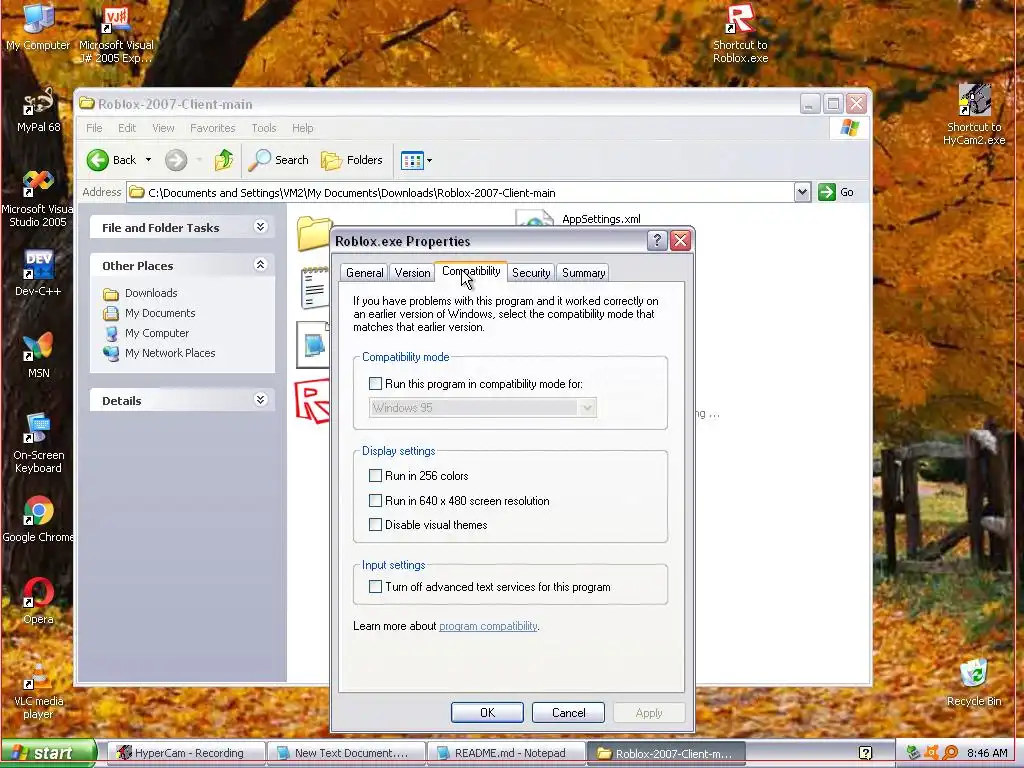Open the File menu in Explorer
The width and height of the screenshot is (1024, 768).
[x=94, y=128]
